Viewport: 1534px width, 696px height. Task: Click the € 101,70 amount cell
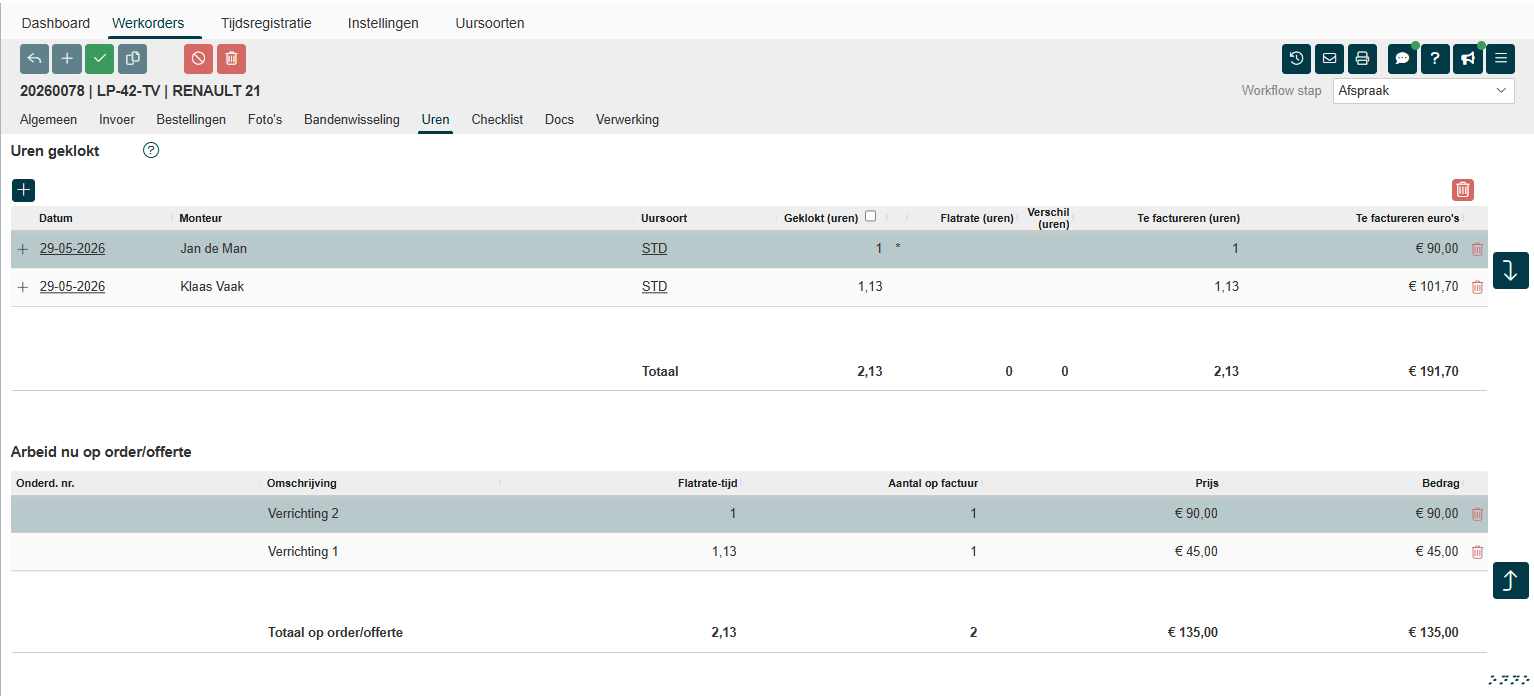coord(1434,287)
